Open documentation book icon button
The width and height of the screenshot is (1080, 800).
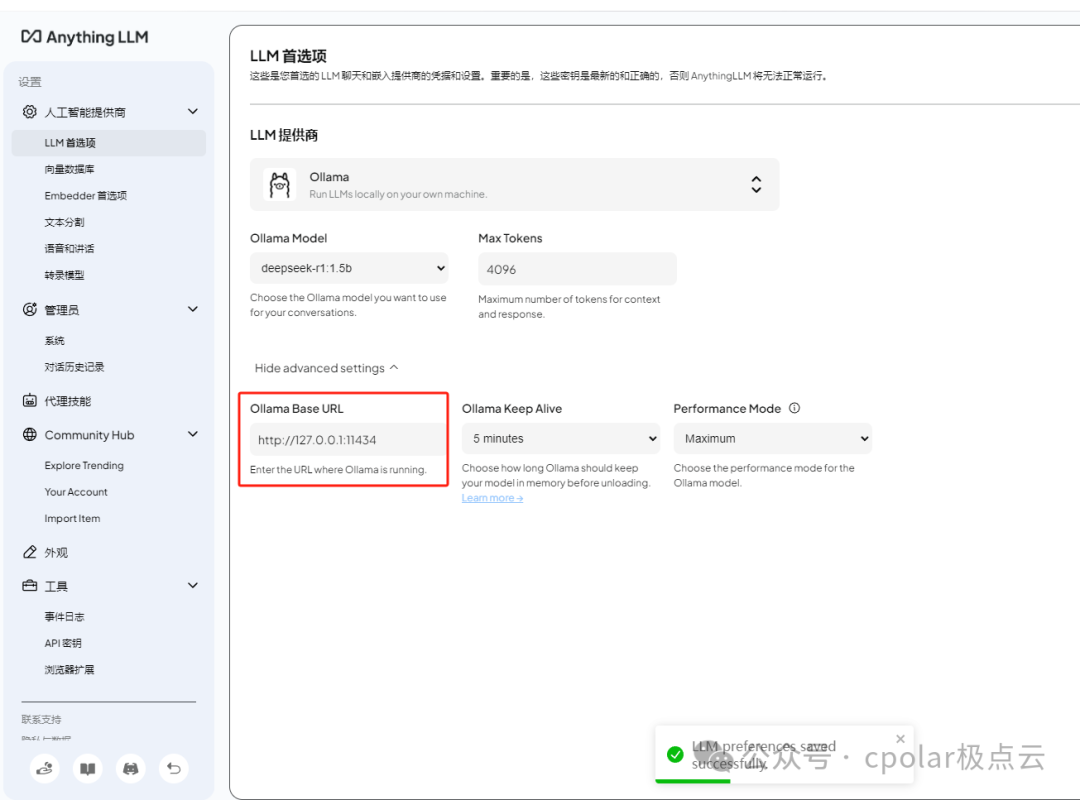[x=87, y=768]
